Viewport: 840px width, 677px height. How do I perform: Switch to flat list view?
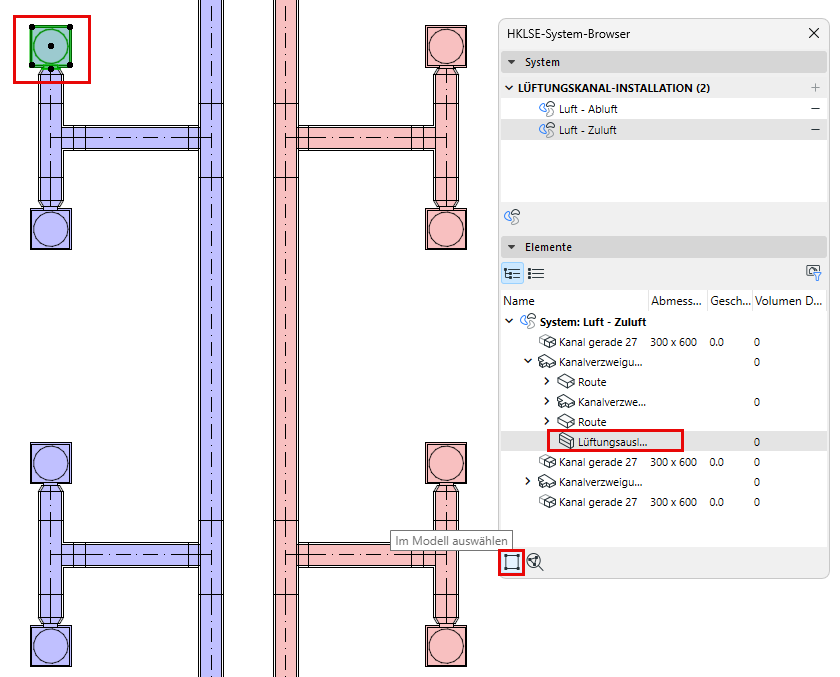(536, 273)
